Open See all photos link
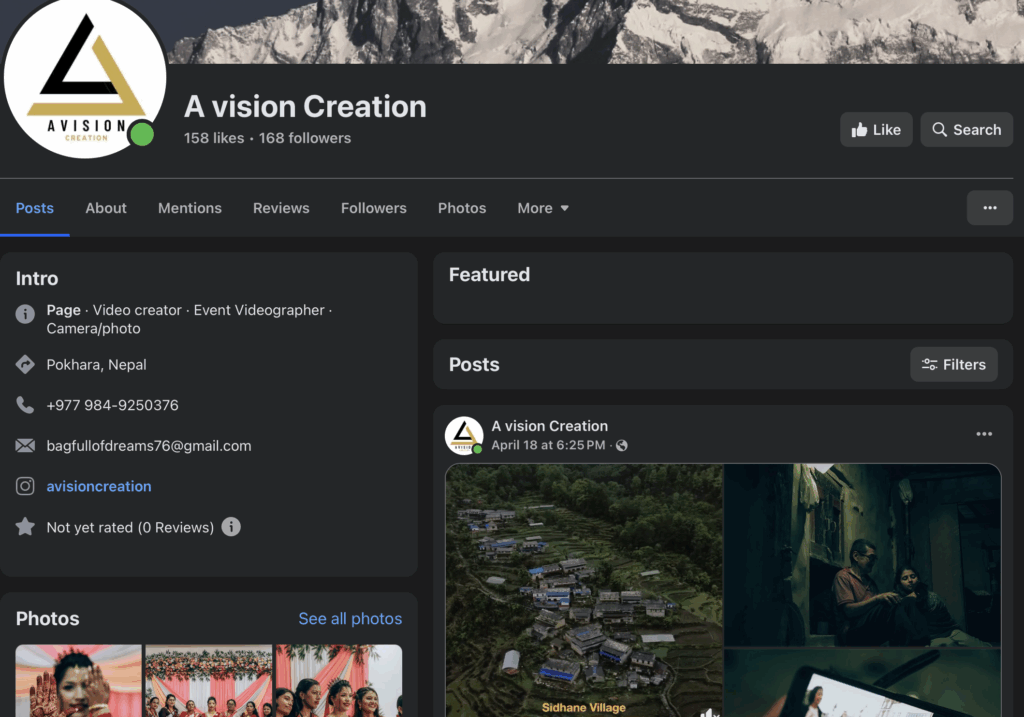The width and height of the screenshot is (1024, 717). coord(350,618)
